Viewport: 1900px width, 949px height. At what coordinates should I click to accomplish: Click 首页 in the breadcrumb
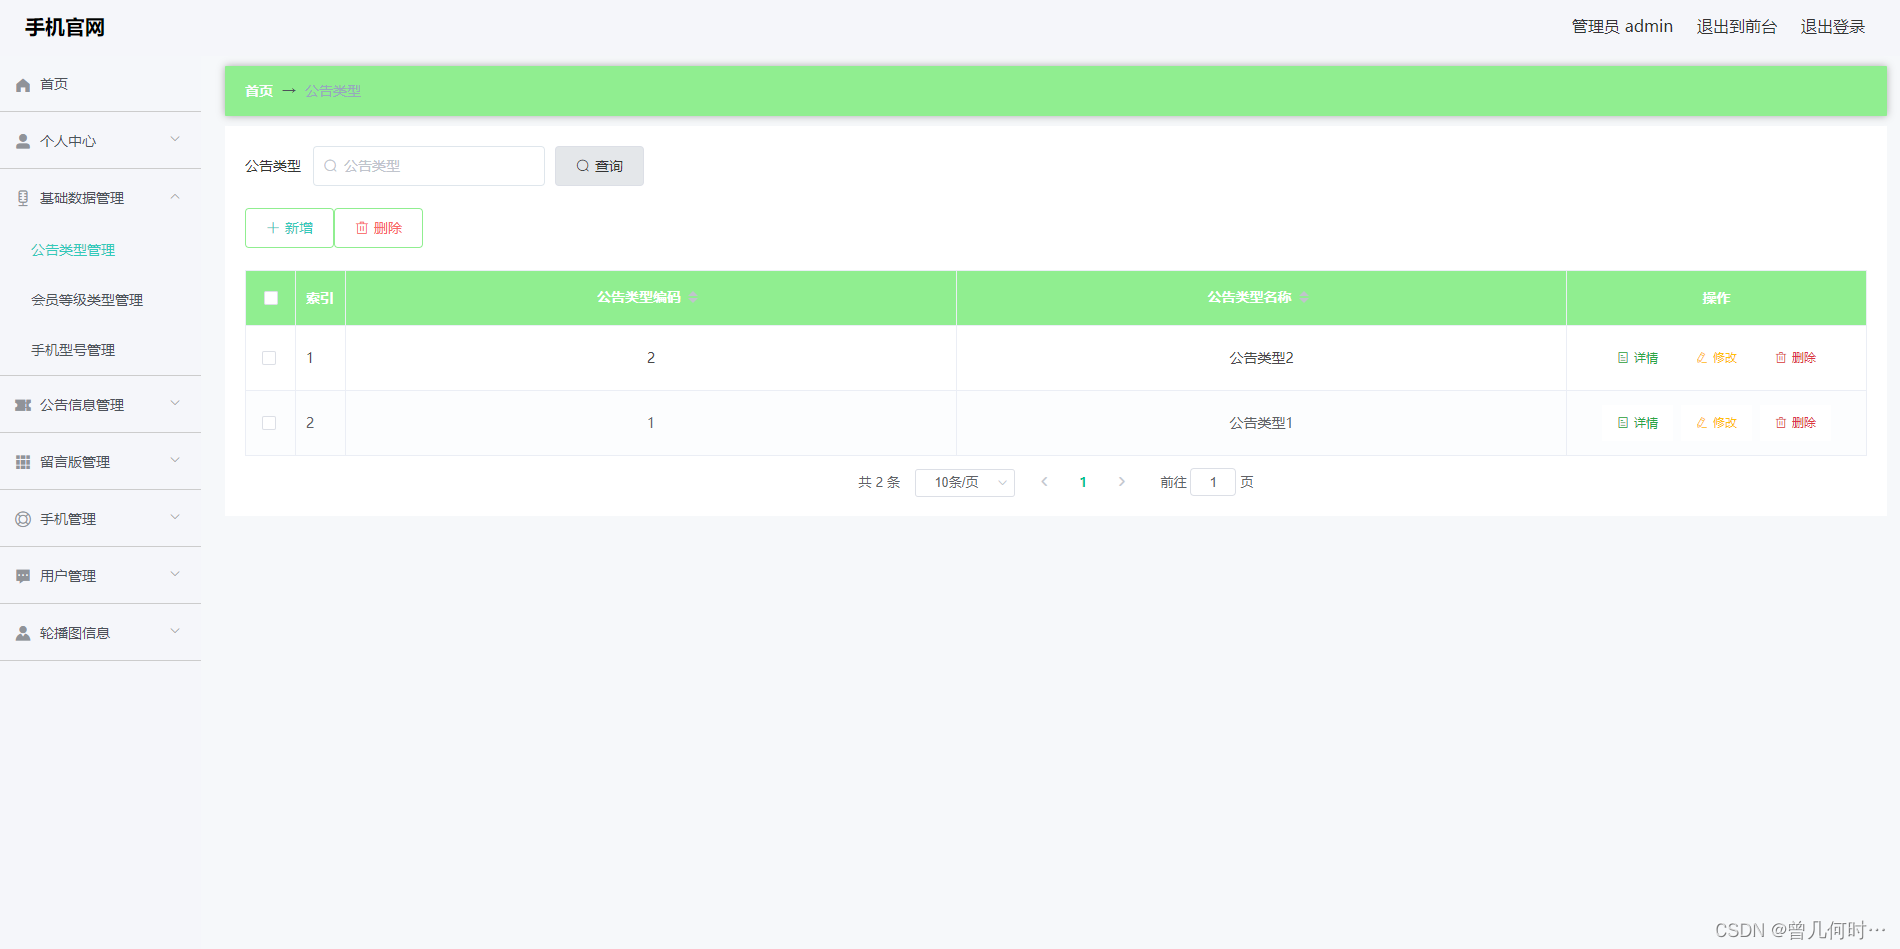pos(259,91)
